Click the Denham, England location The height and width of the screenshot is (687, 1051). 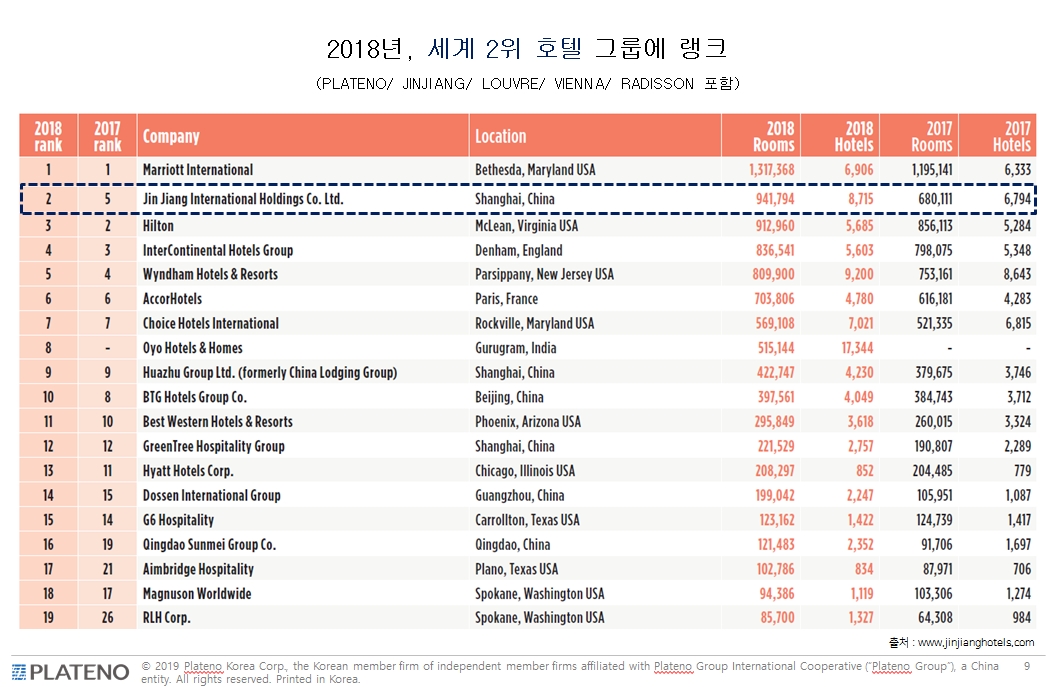click(x=519, y=251)
